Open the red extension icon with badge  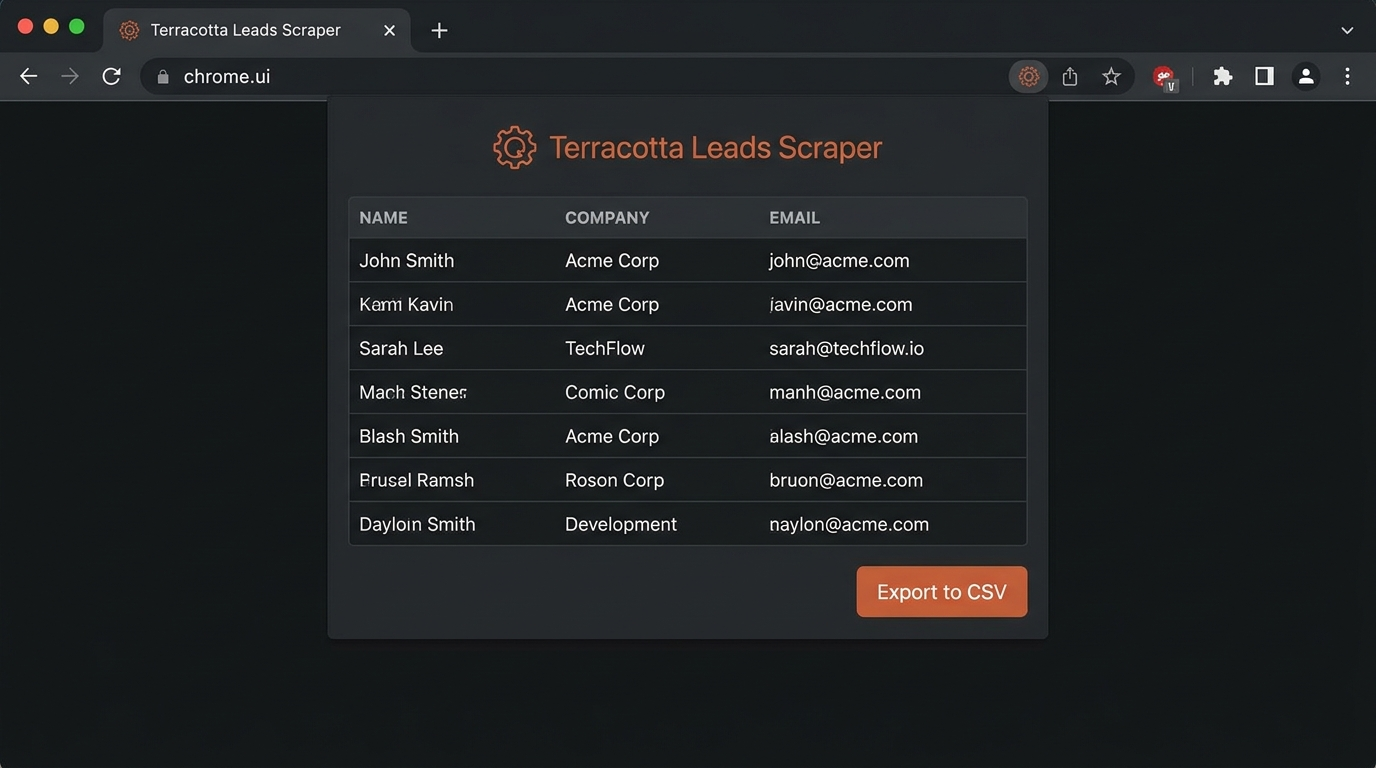1164,77
